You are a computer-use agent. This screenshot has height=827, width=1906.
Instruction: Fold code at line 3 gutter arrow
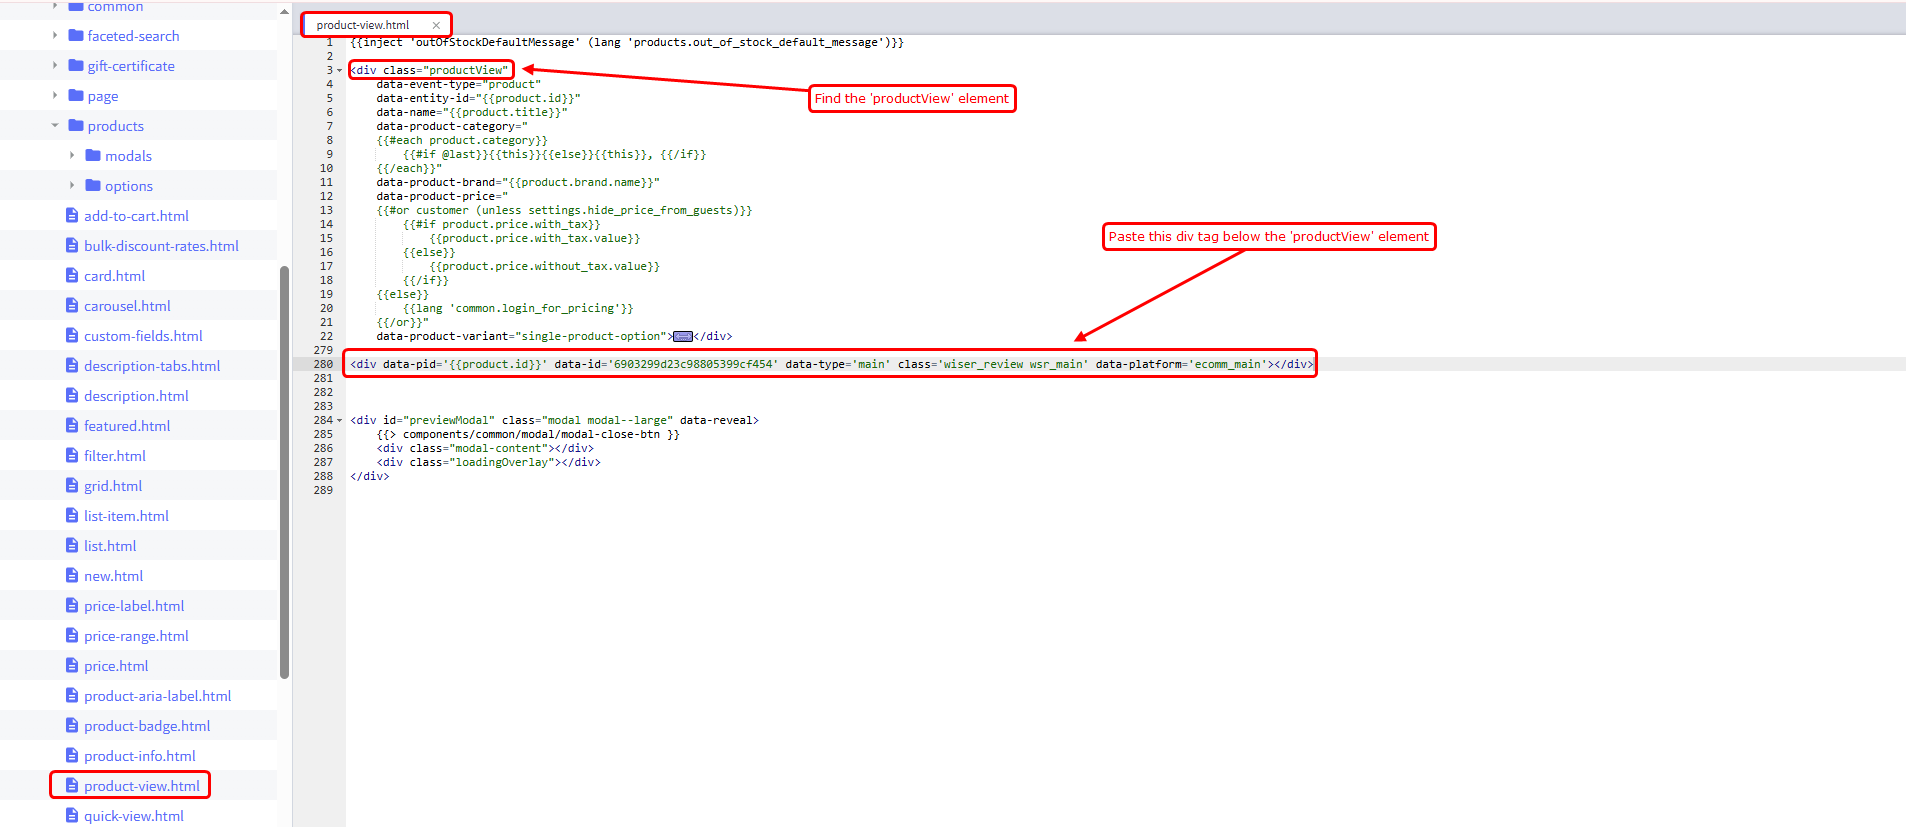pyautogui.click(x=339, y=71)
